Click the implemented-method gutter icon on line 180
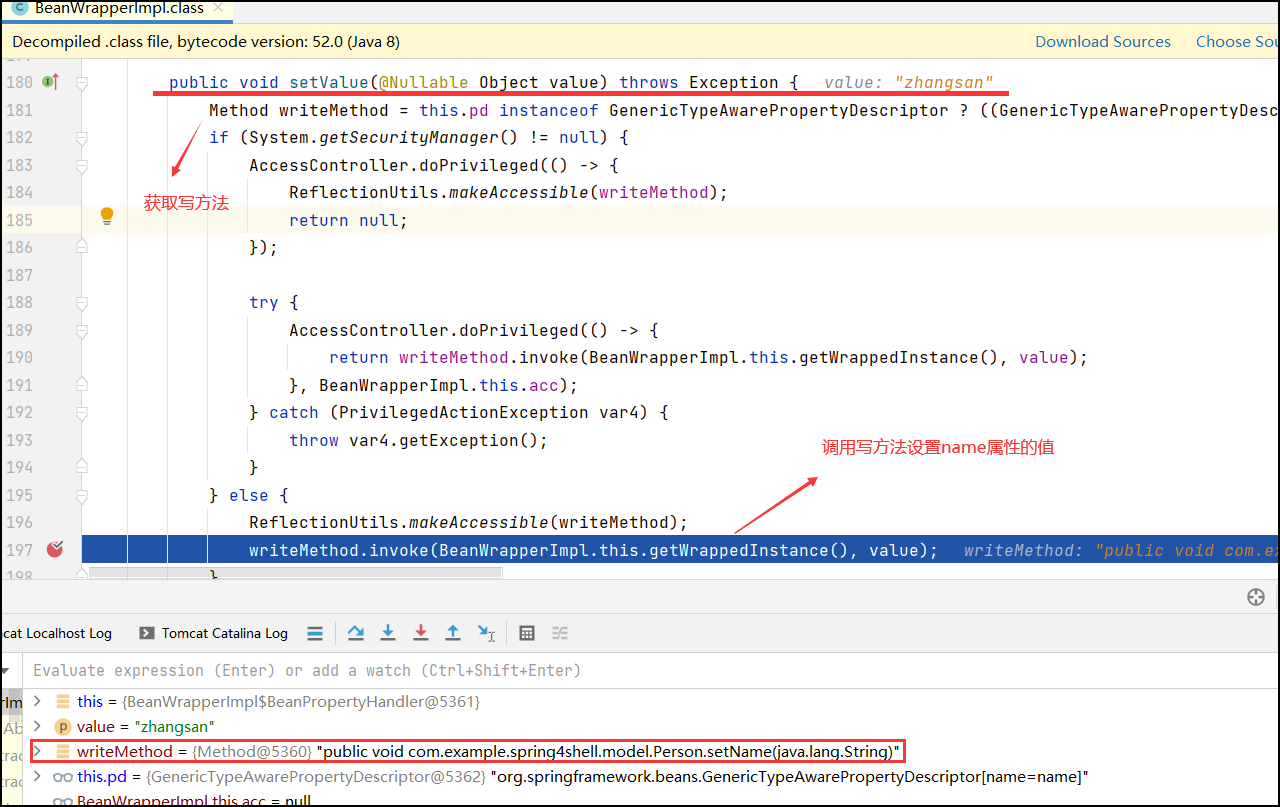The width and height of the screenshot is (1280, 807). click(51, 82)
